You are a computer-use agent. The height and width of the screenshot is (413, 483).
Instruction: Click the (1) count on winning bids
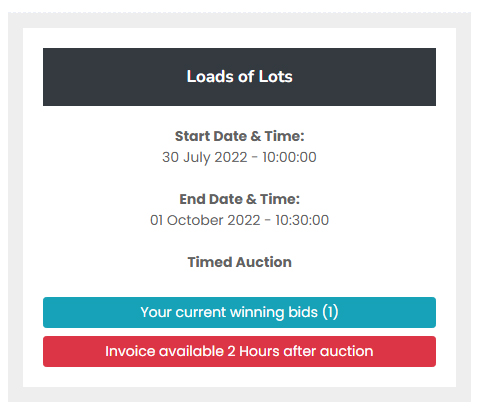pos(330,312)
